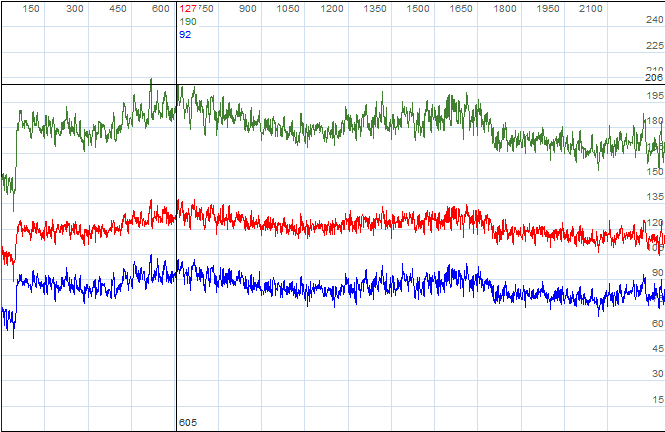Click the 206 level label on right axis

pos(654,78)
